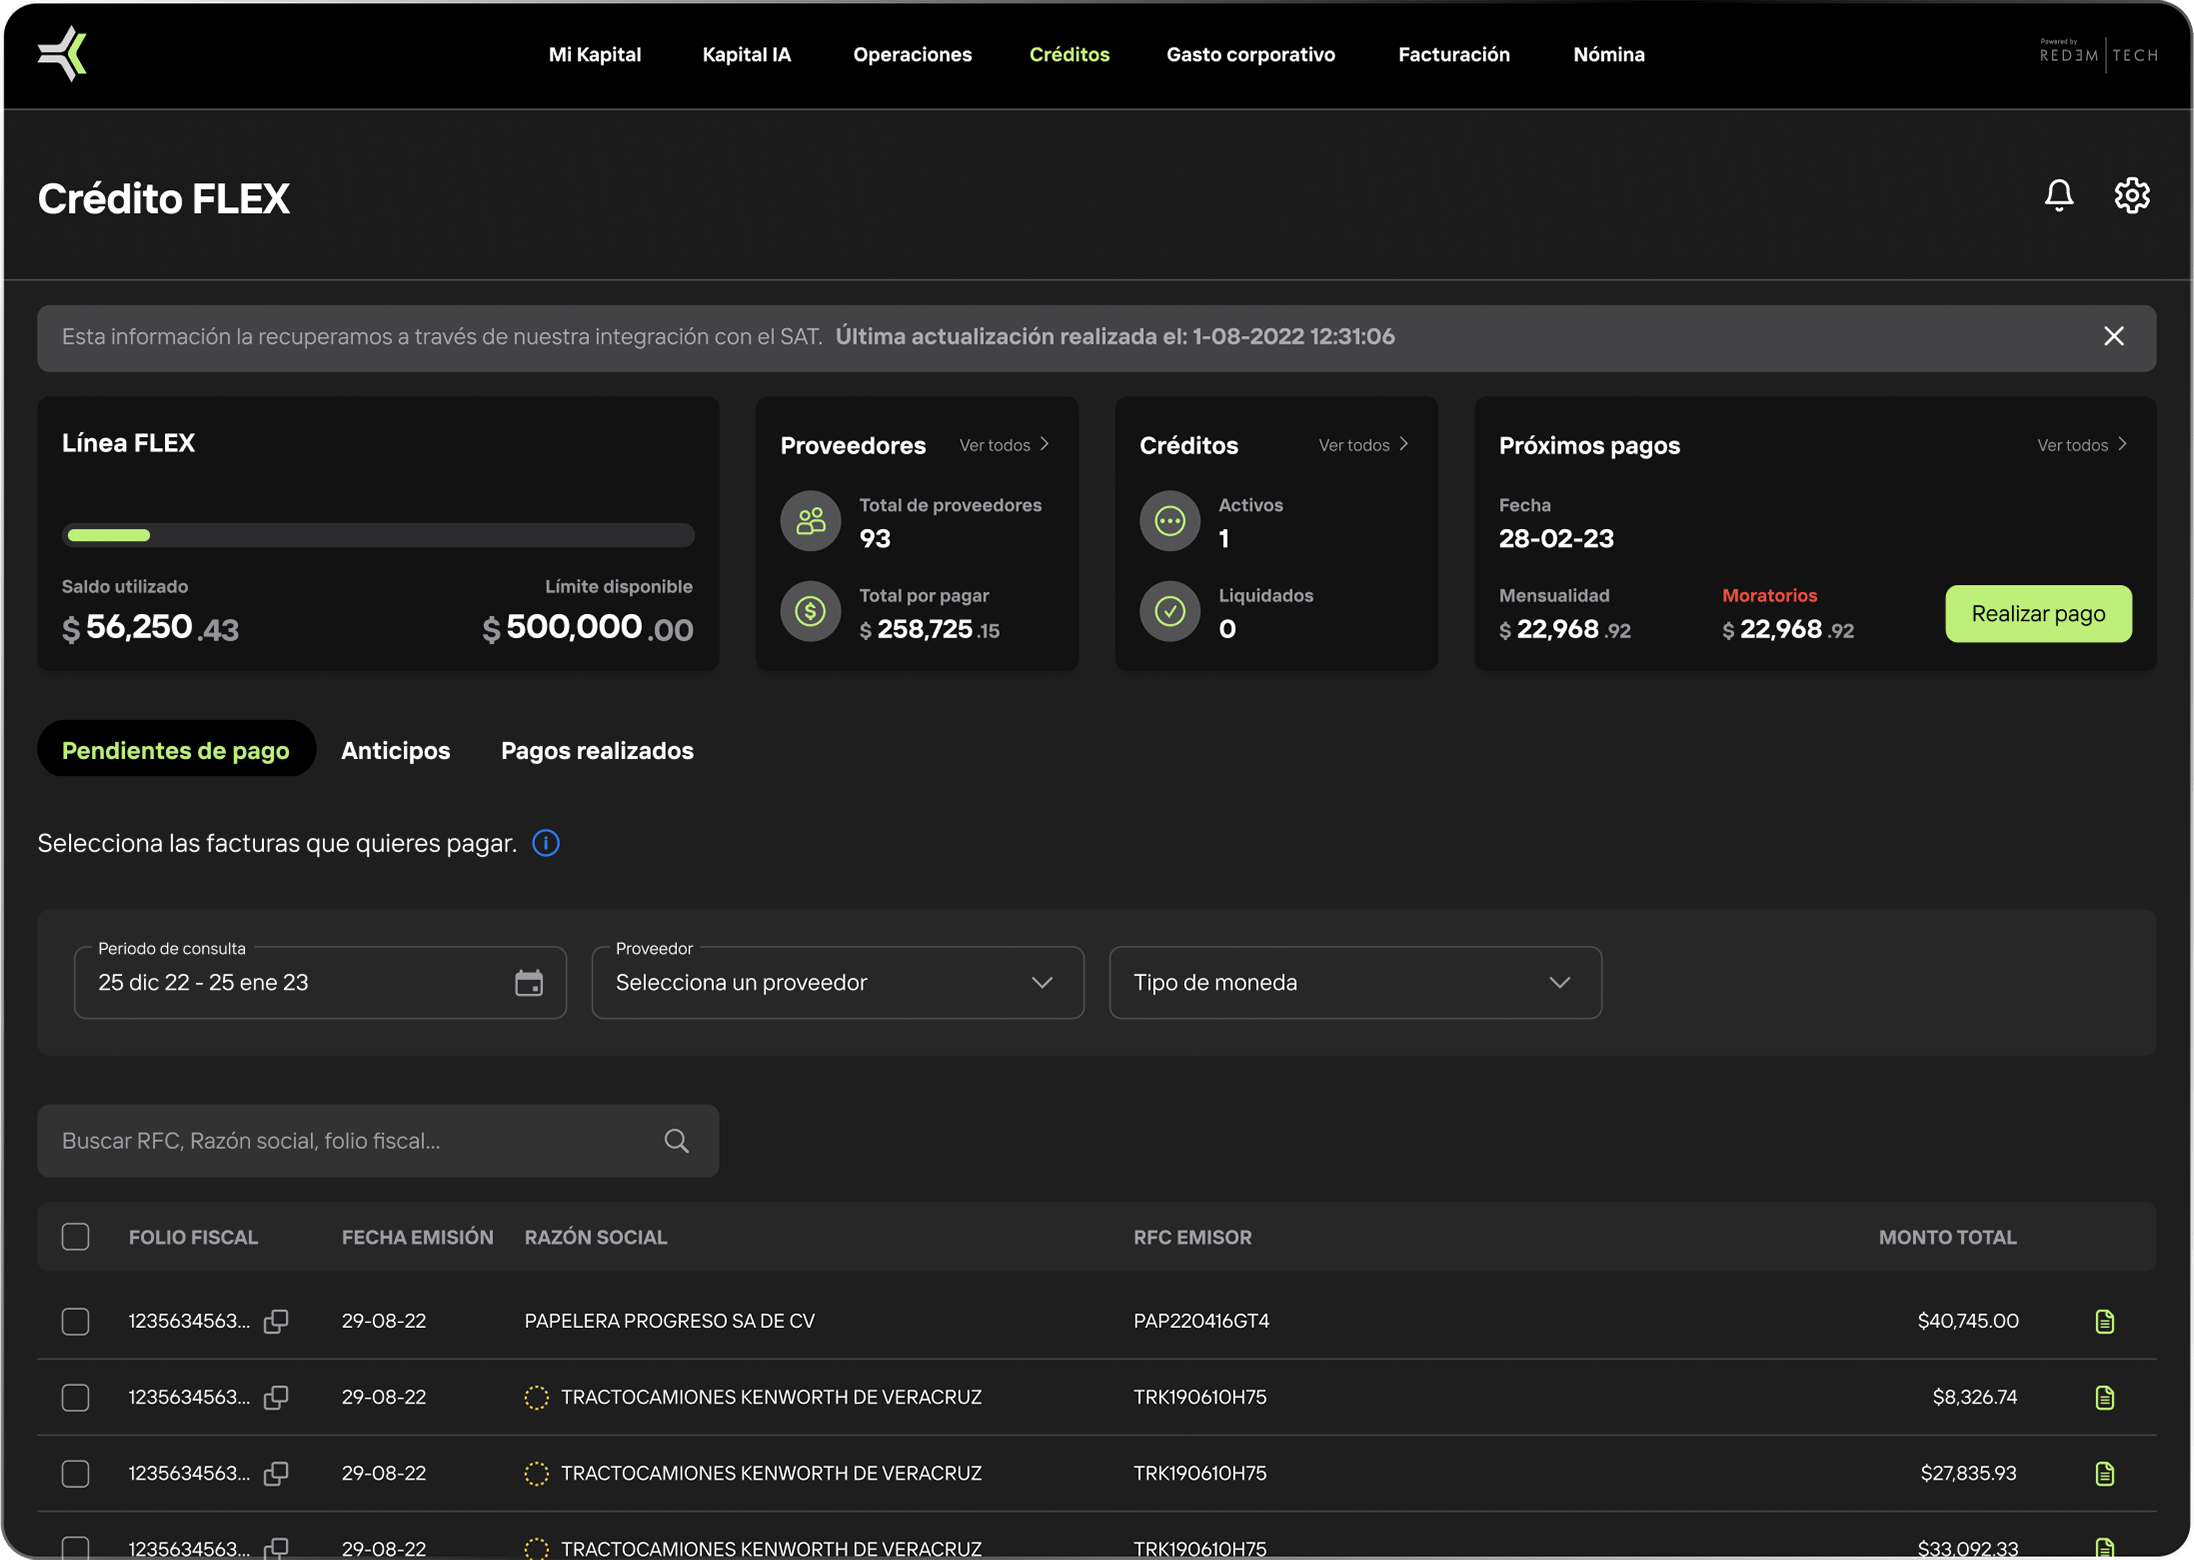
Task: Copy folio fiscal of Papelera Progreso row
Action: [x=276, y=1321]
